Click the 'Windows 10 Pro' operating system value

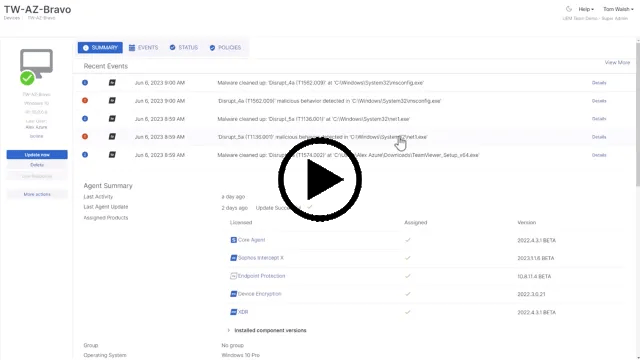(x=240, y=355)
